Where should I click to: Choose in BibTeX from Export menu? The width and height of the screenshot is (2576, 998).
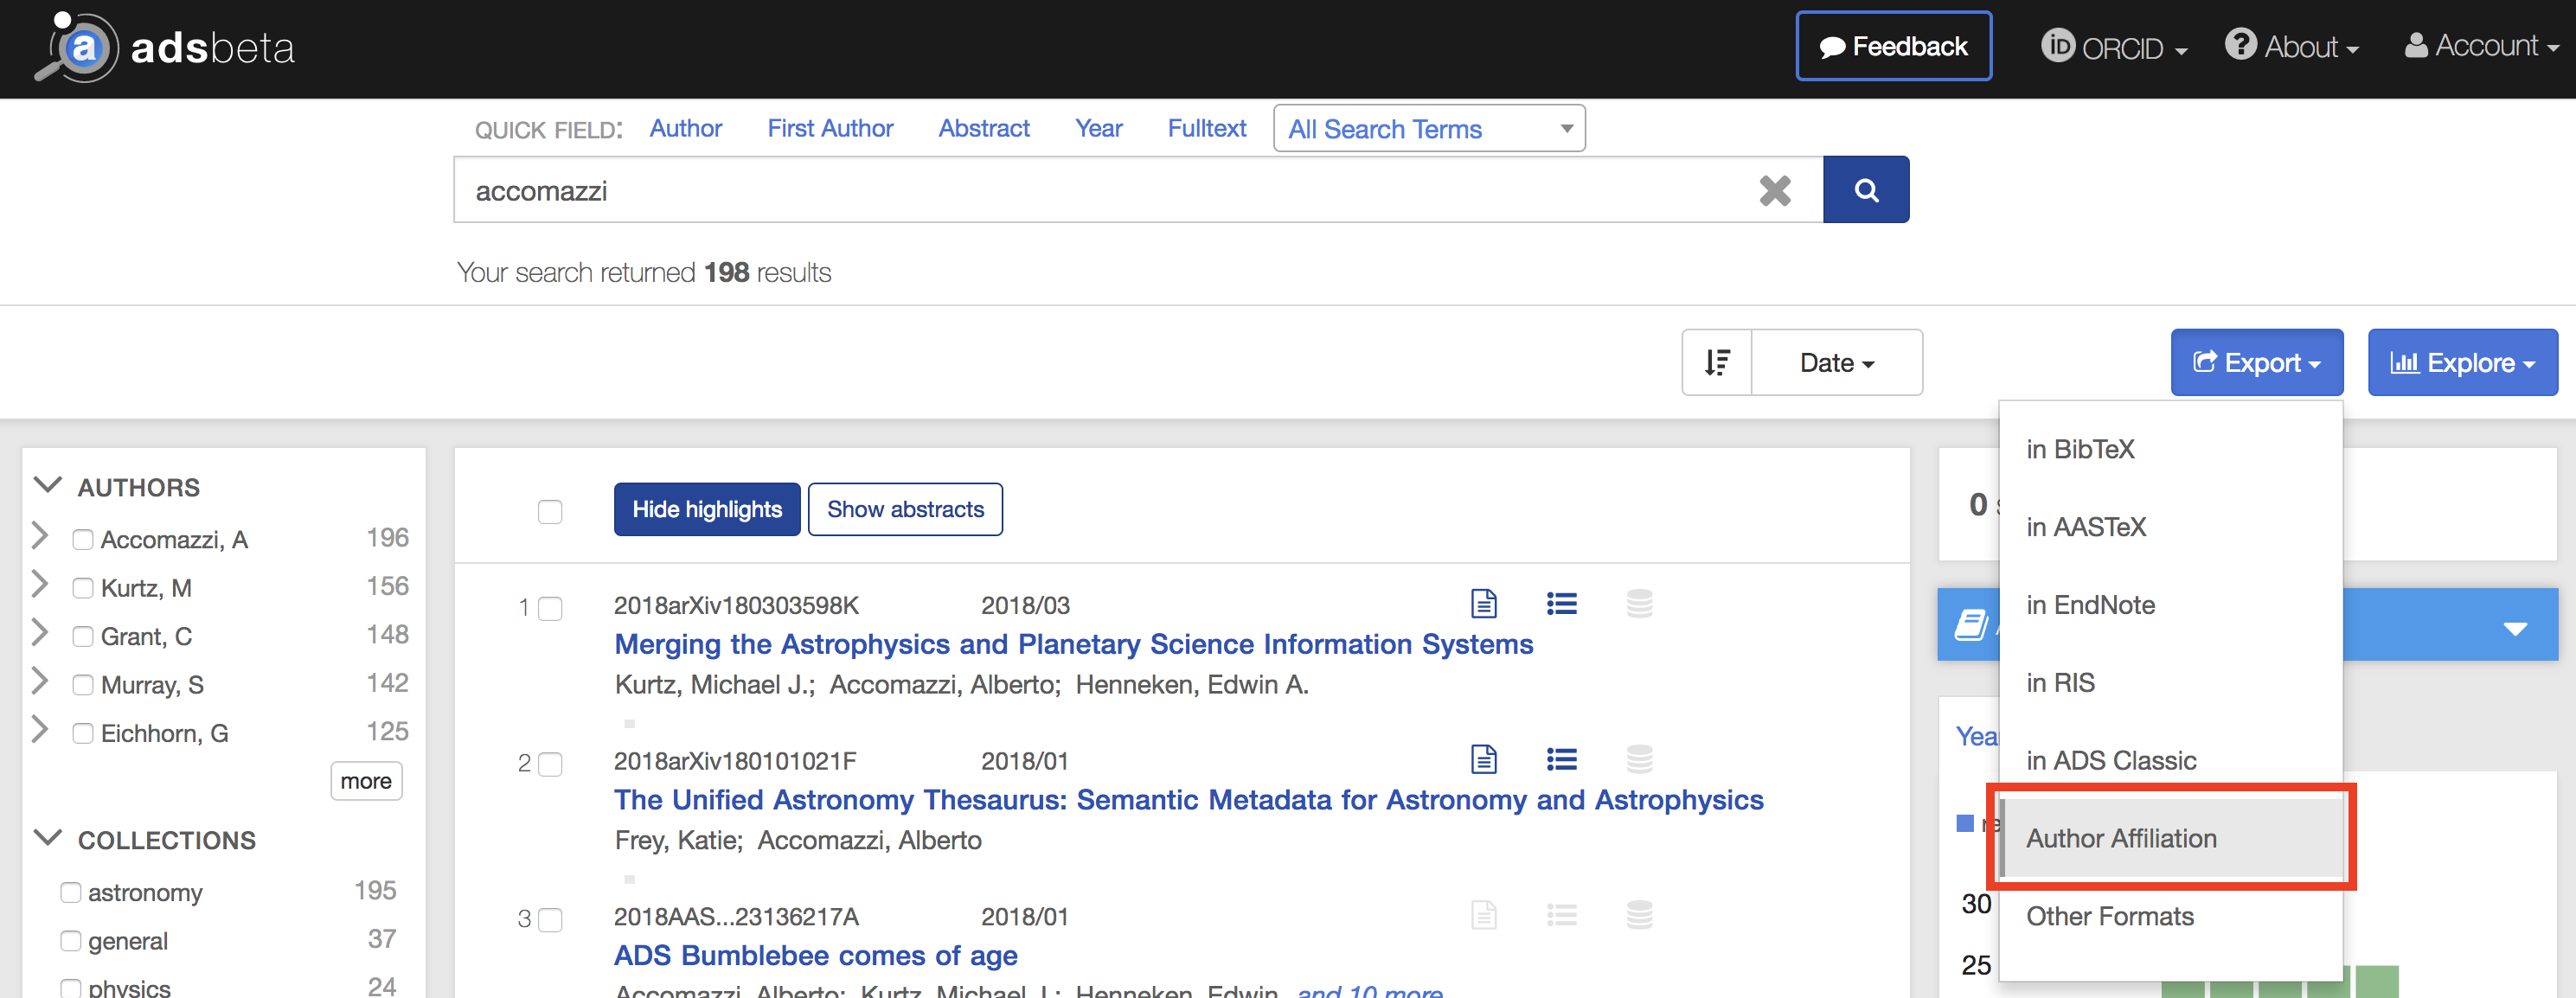(2080, 449)
